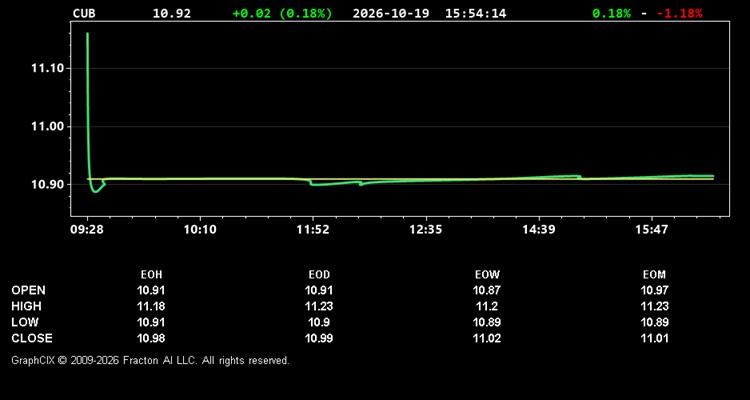Select the date 2026-10-19
This screenshot has width=750, height=400.
pos(392,13)
